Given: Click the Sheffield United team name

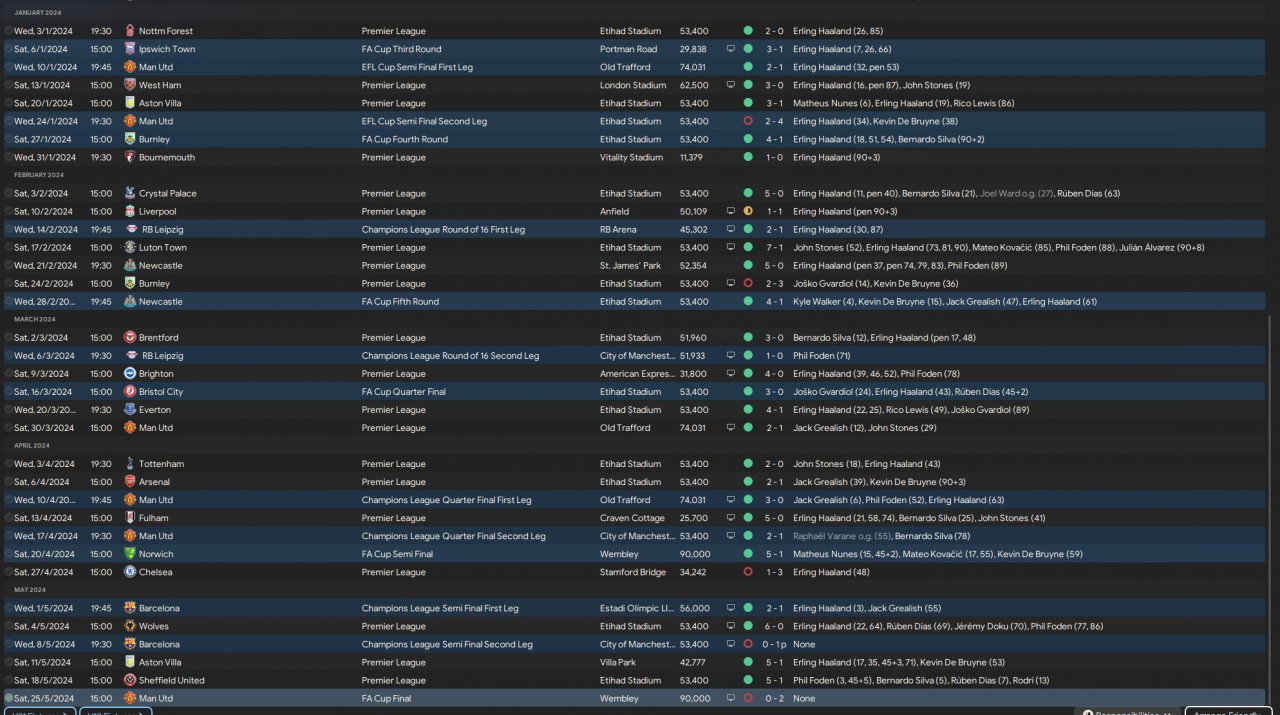Looking at the screenshot, I should click(x=171, y=680).
